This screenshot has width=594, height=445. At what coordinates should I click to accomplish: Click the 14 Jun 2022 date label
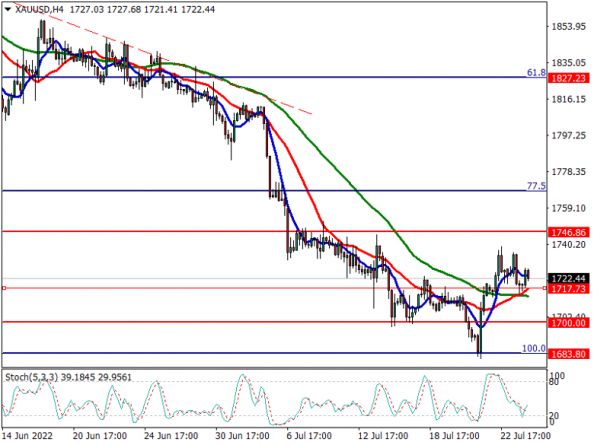[27, 436]
